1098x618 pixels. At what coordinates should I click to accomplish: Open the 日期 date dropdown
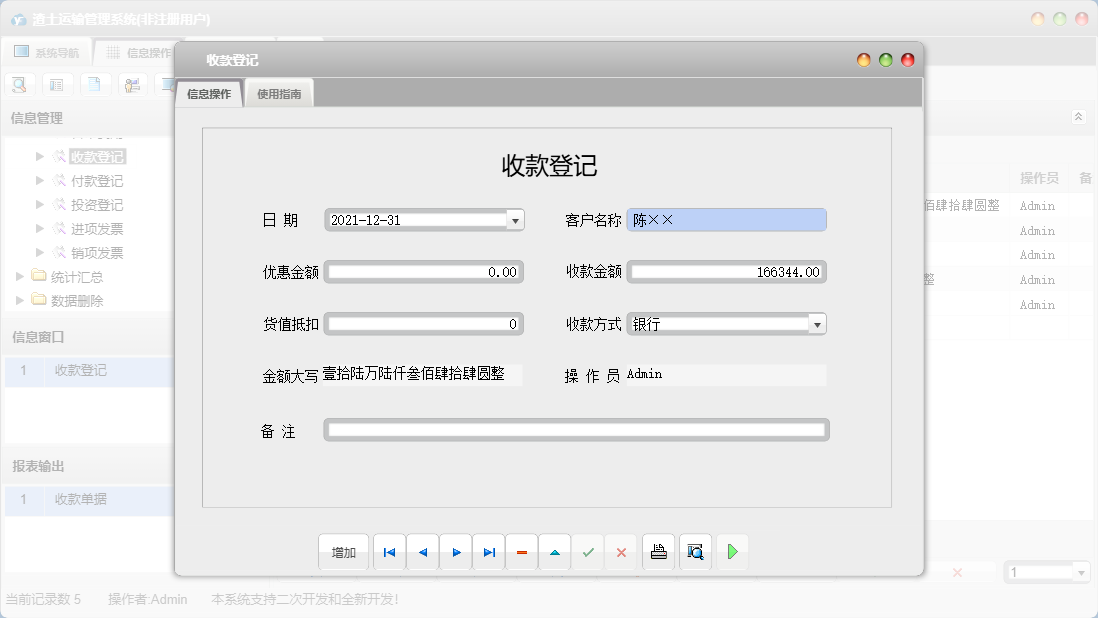point(515,219)
